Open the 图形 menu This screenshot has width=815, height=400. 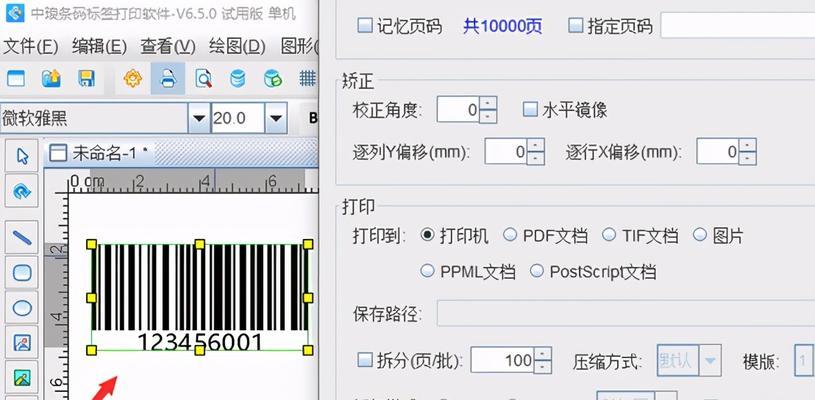tap(299, 47)
